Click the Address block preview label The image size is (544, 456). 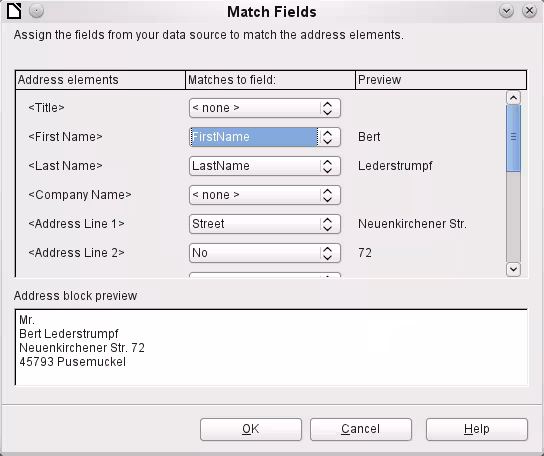click(75, 296)
